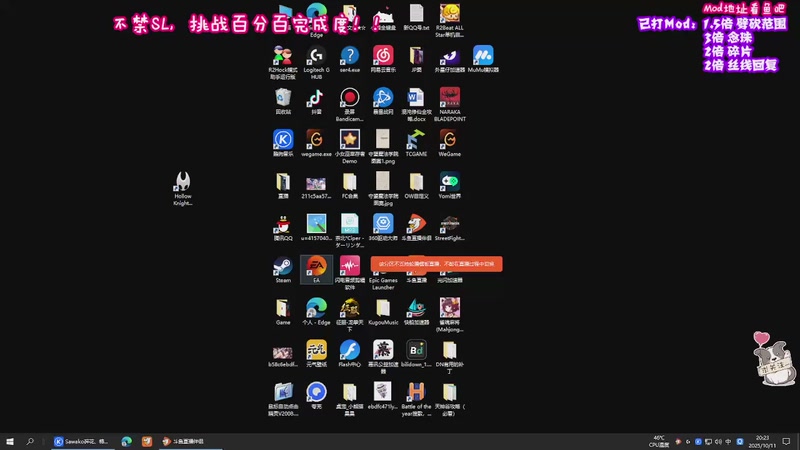Select the NetEase Cloud Music red icon
Image resolution: width=800 pixels, height=450 pixels.
[x=383, y=59]
